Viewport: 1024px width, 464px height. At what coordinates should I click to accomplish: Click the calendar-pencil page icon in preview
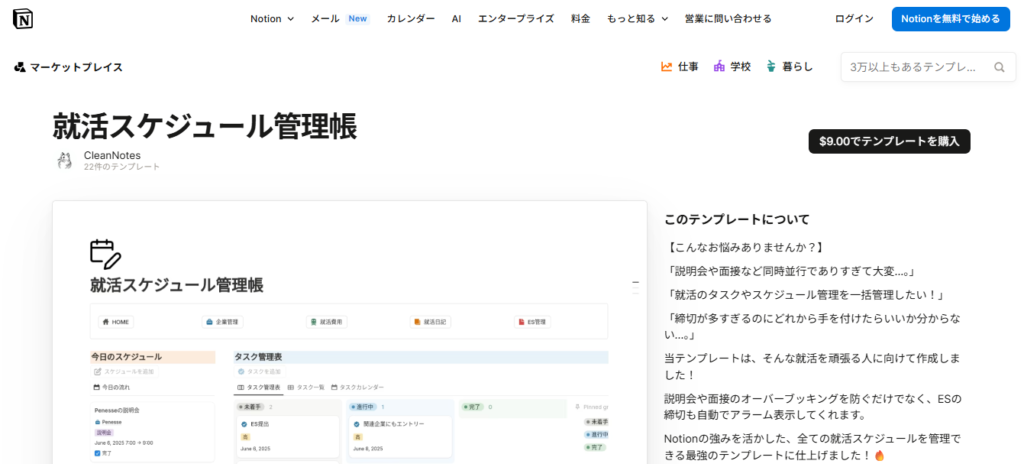106,254
